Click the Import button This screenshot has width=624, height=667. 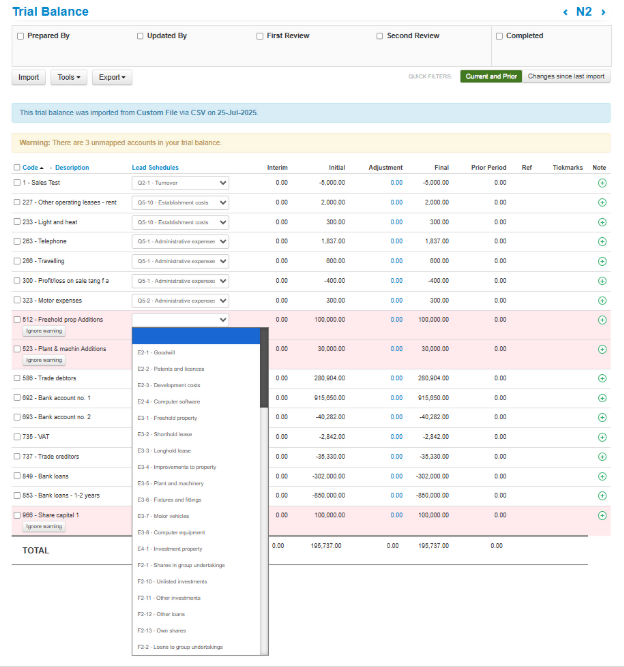(28, 77)
